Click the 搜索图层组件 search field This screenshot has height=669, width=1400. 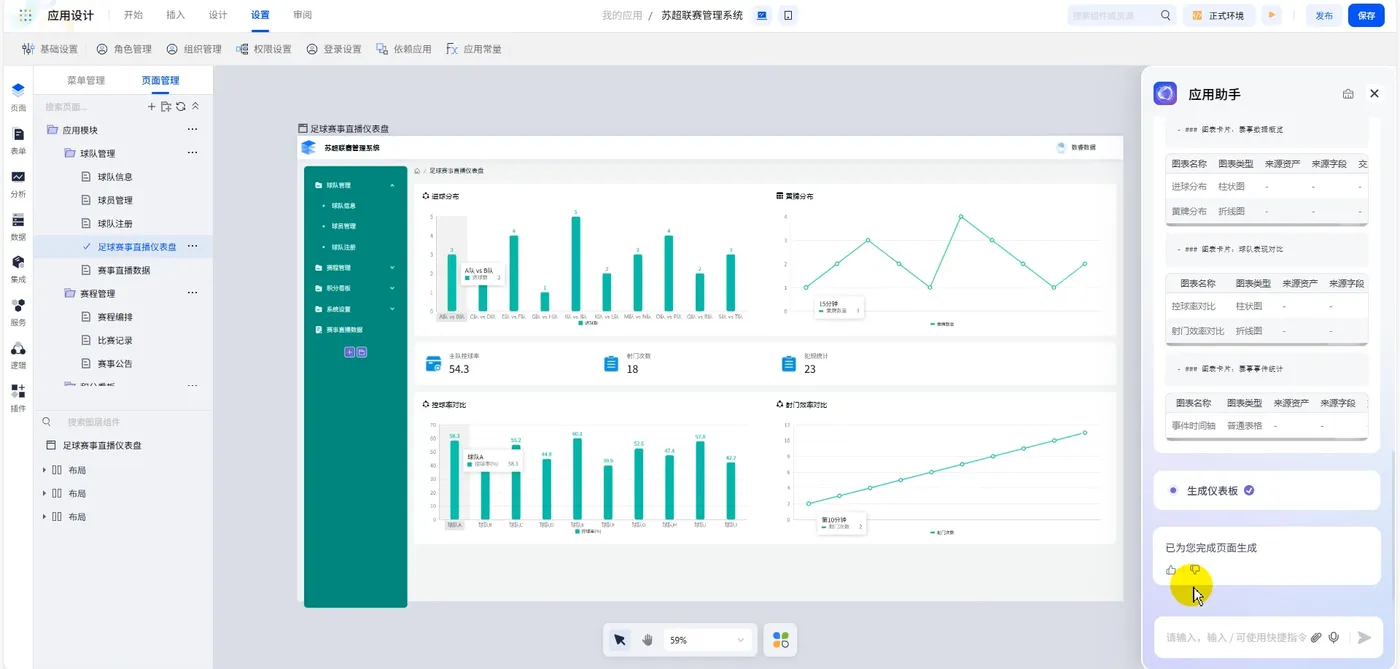pyautogui.click(x=123, y=422)
